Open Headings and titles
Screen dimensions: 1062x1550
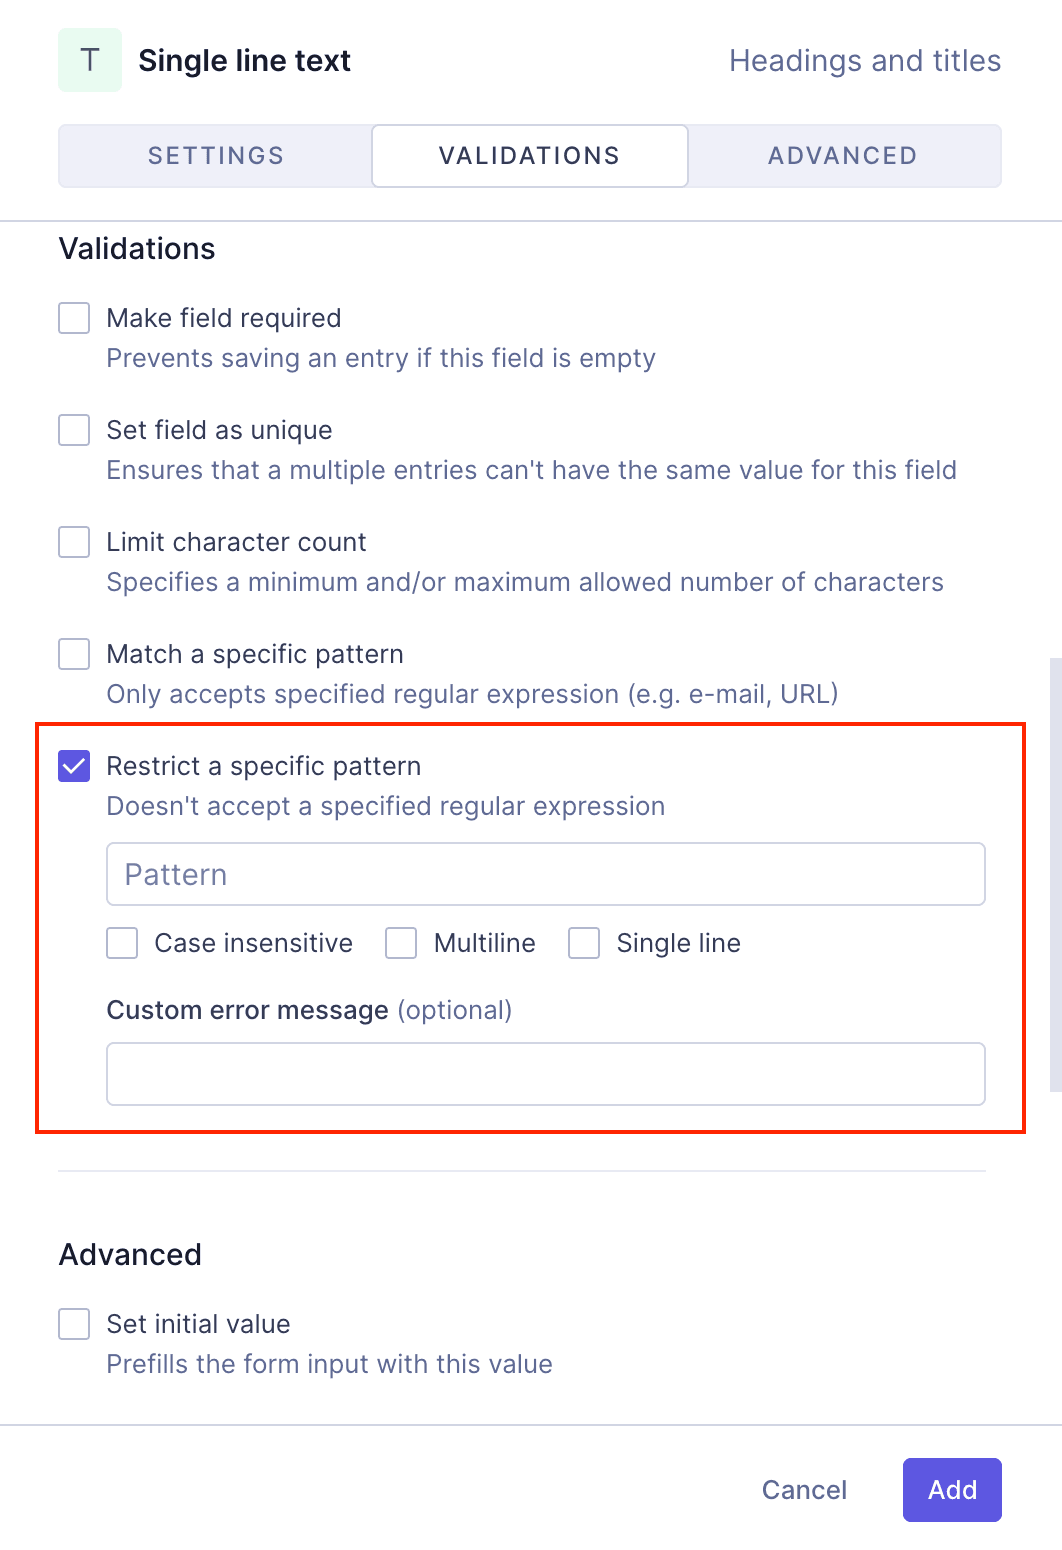866,60
